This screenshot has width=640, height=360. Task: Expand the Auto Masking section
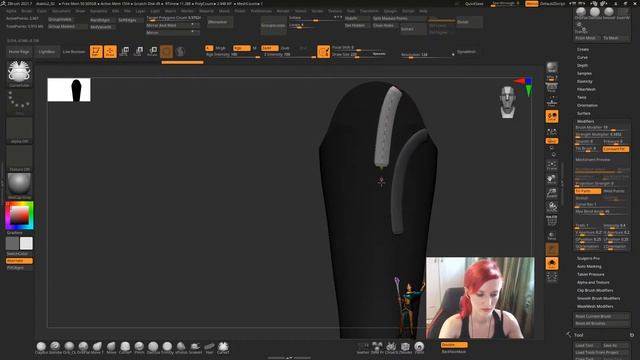click(x=589, y=267)
